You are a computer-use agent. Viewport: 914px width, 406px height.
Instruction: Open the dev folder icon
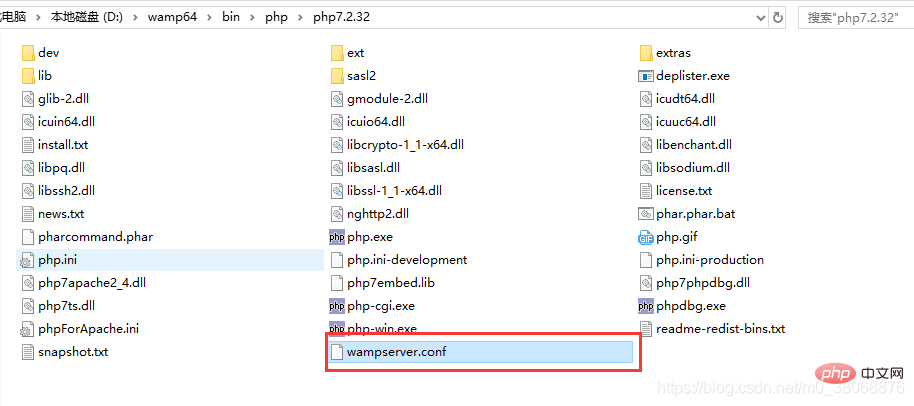pyautogui.click(x=29, y=53)
